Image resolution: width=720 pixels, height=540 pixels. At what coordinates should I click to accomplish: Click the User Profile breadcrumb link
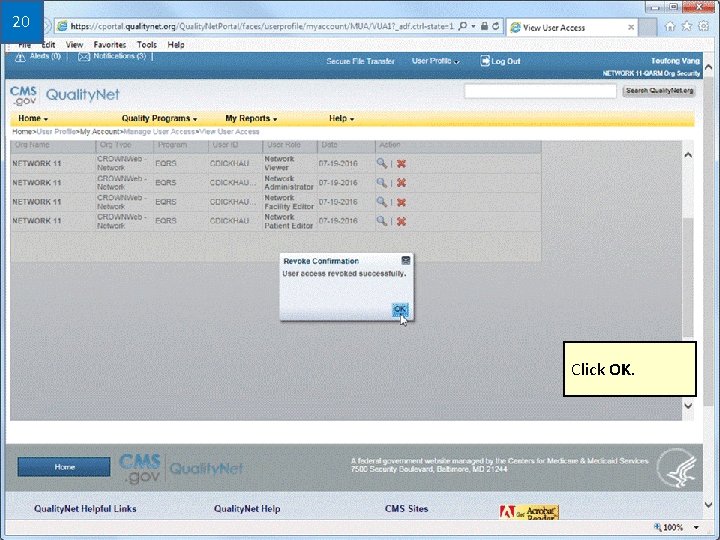point(56,132)
